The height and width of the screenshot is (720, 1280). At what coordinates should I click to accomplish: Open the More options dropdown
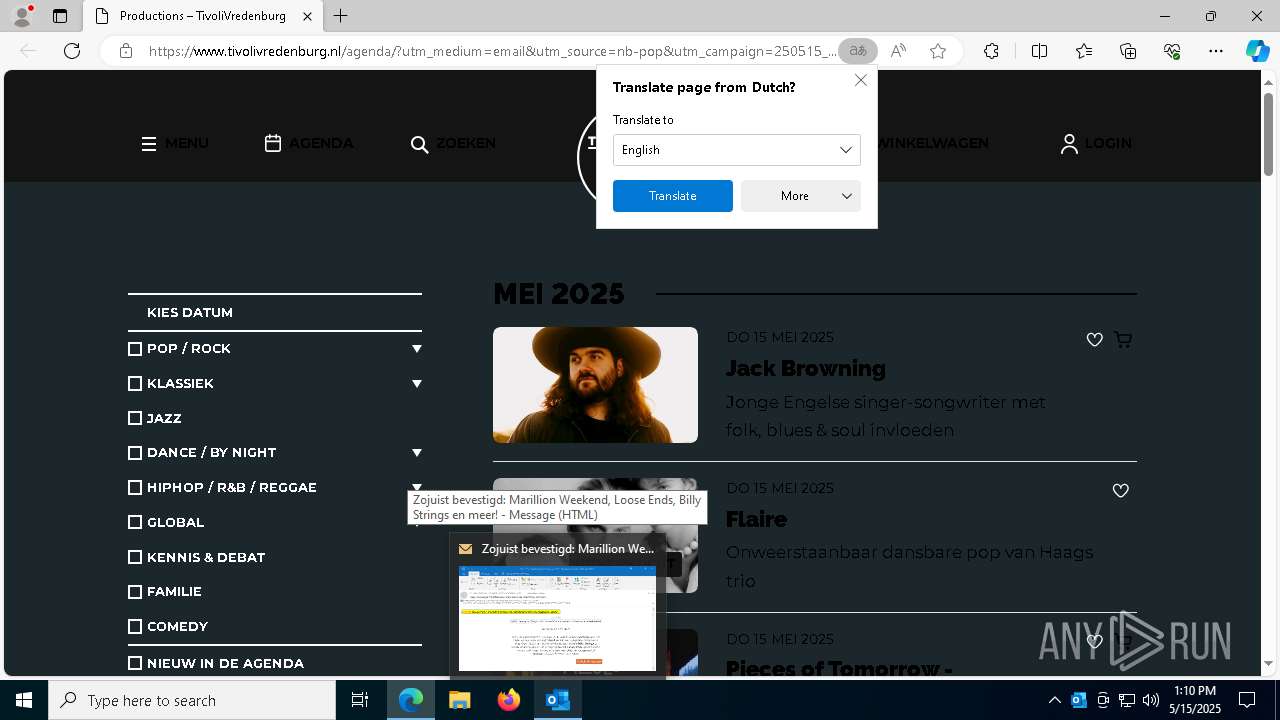click(x=801, y=196)
